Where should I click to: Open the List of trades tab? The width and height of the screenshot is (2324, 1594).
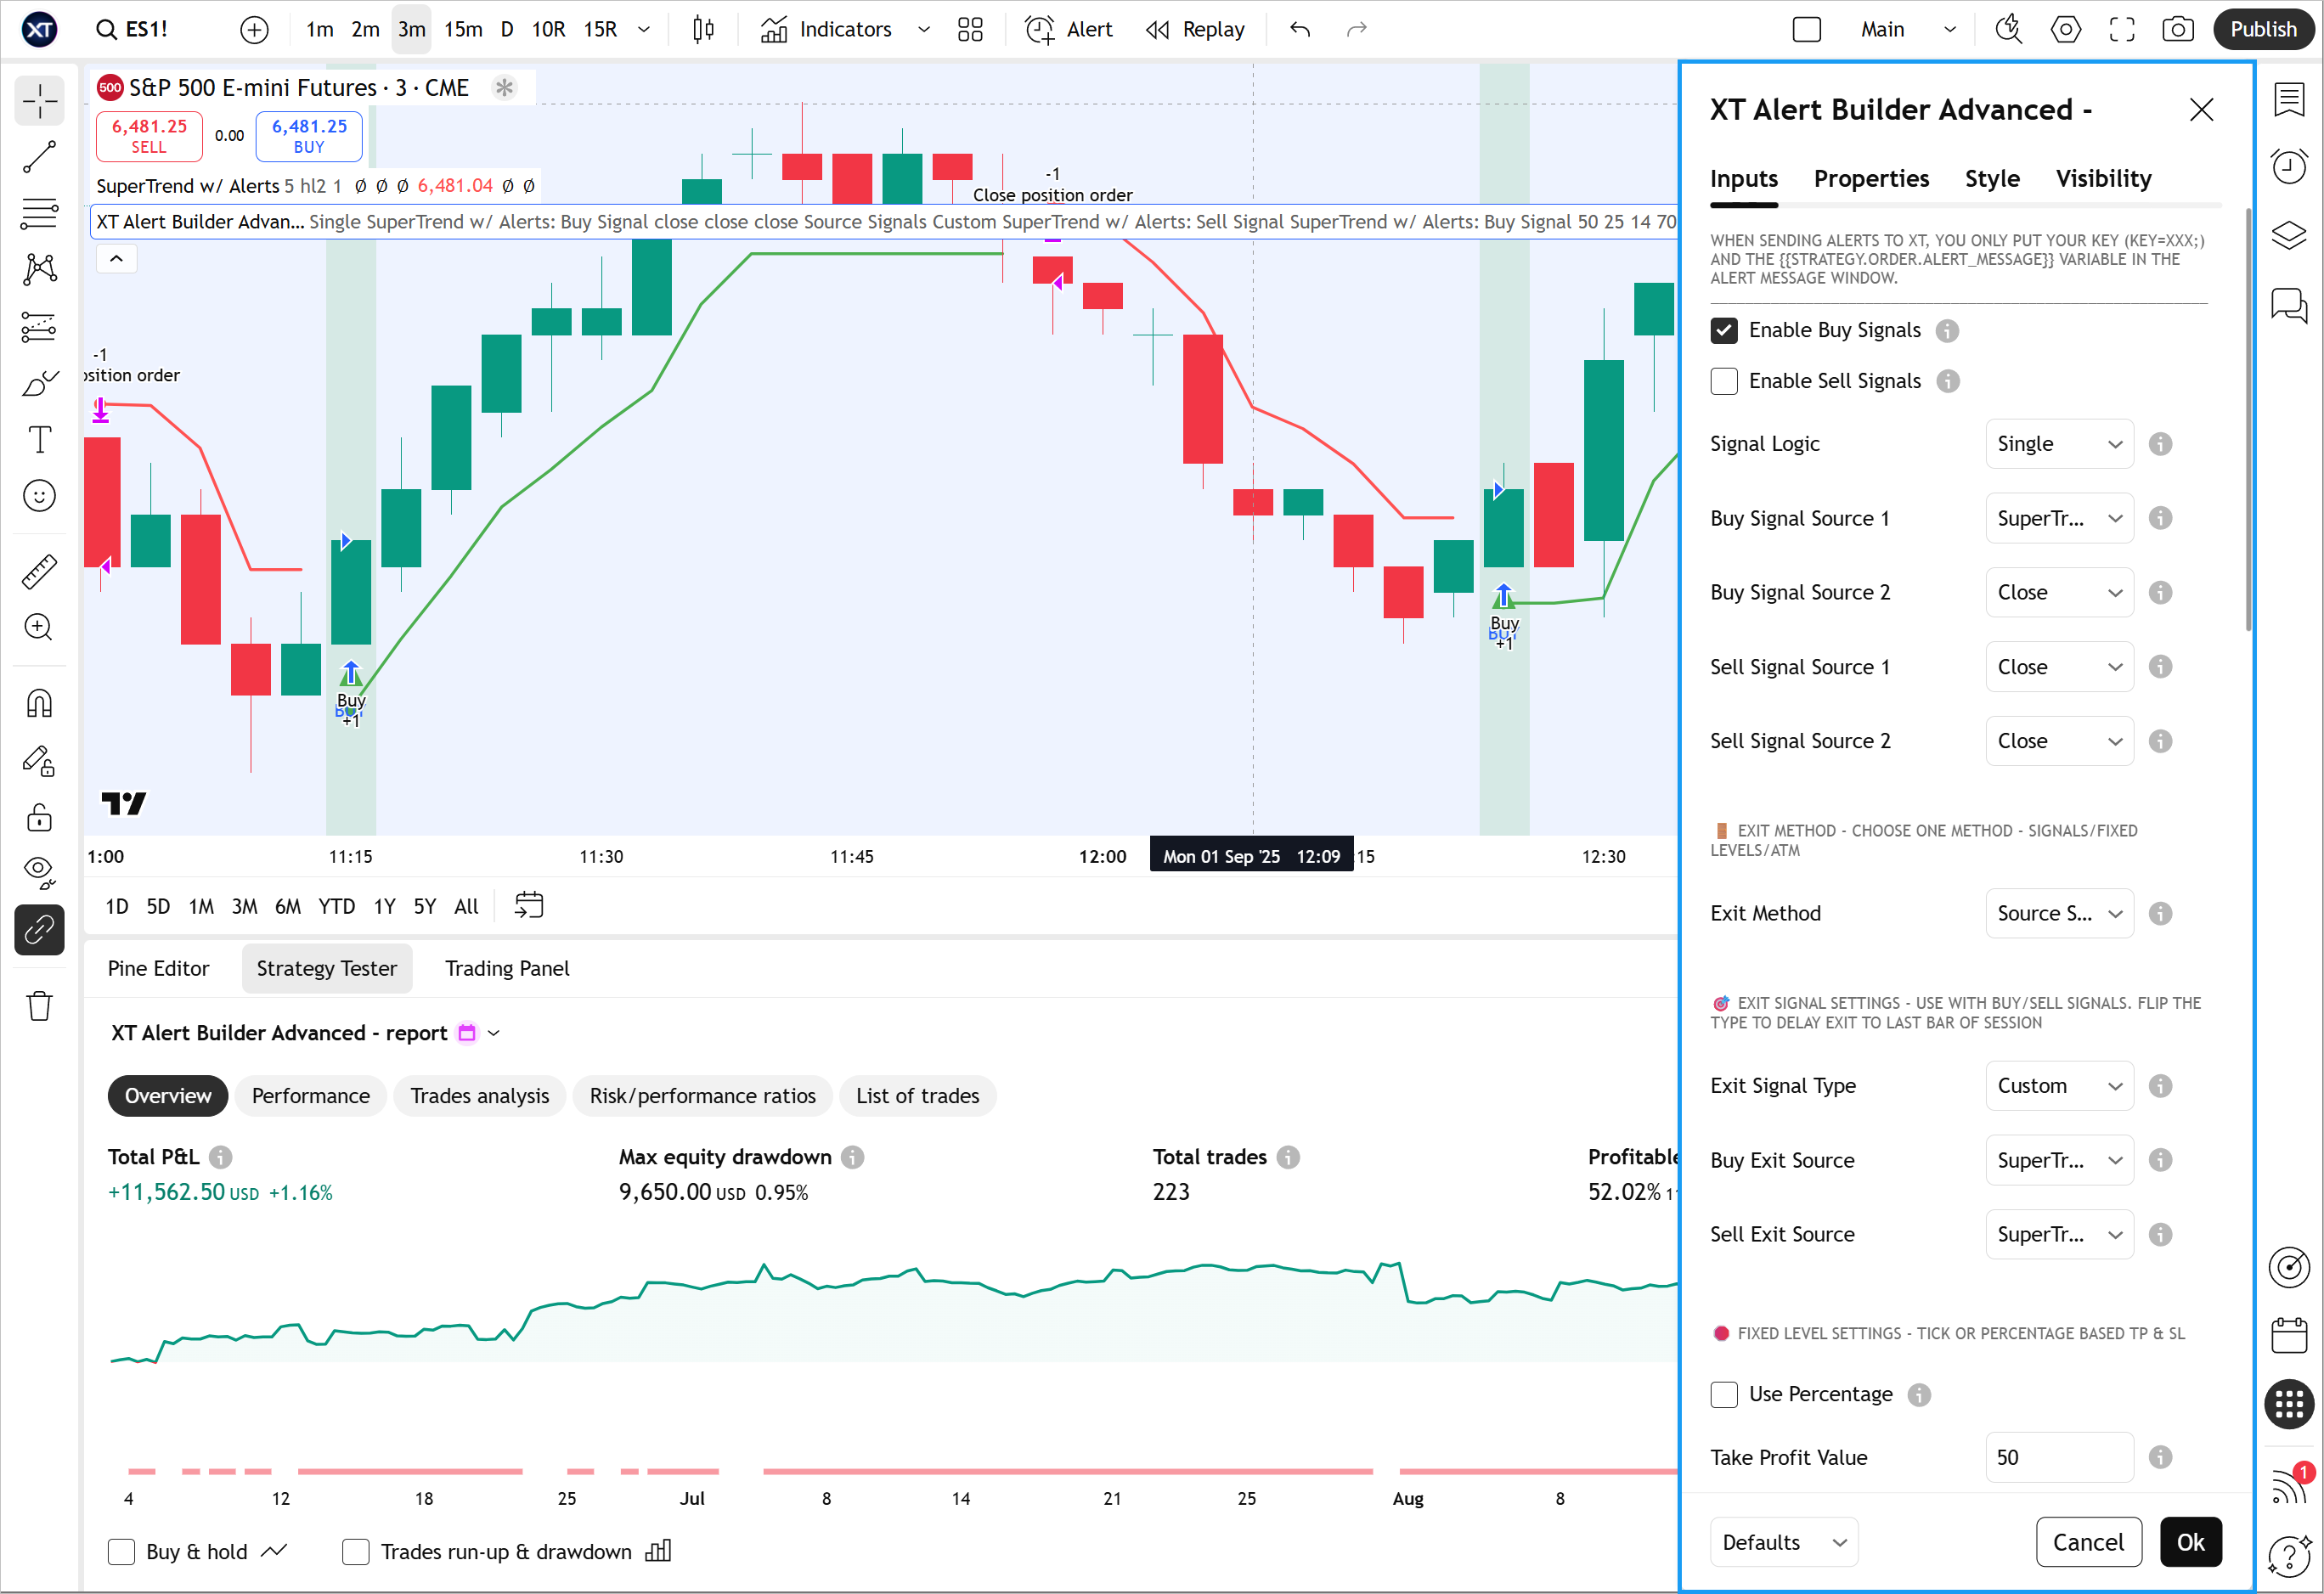[917, 1096]
